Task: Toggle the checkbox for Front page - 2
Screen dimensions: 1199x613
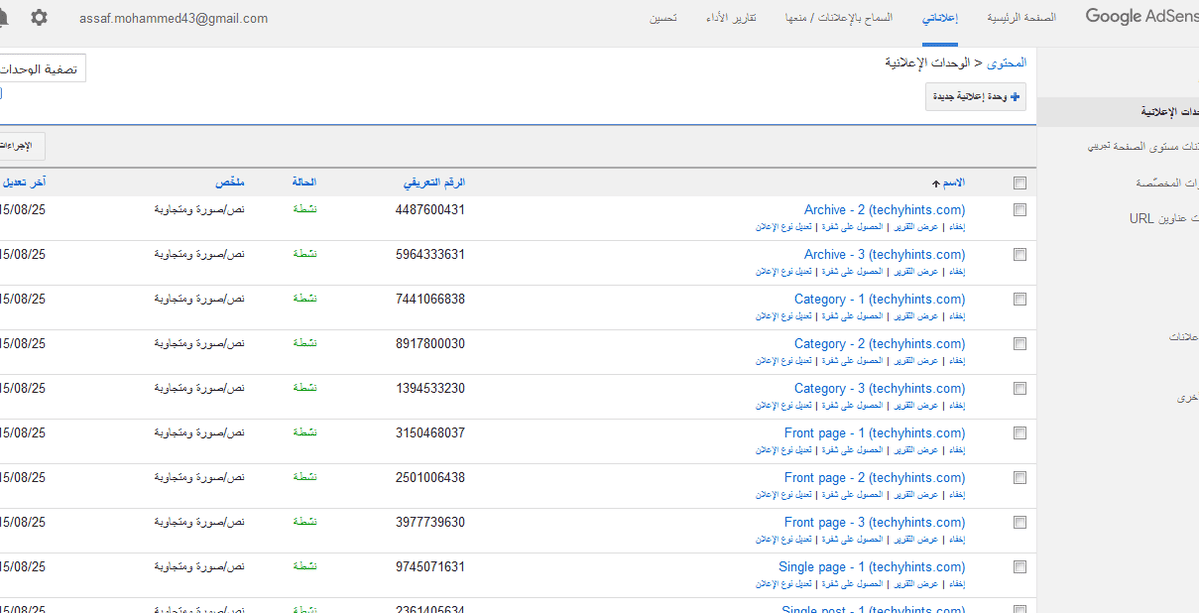Action: pyautogui.click(x=1019, y=478)
